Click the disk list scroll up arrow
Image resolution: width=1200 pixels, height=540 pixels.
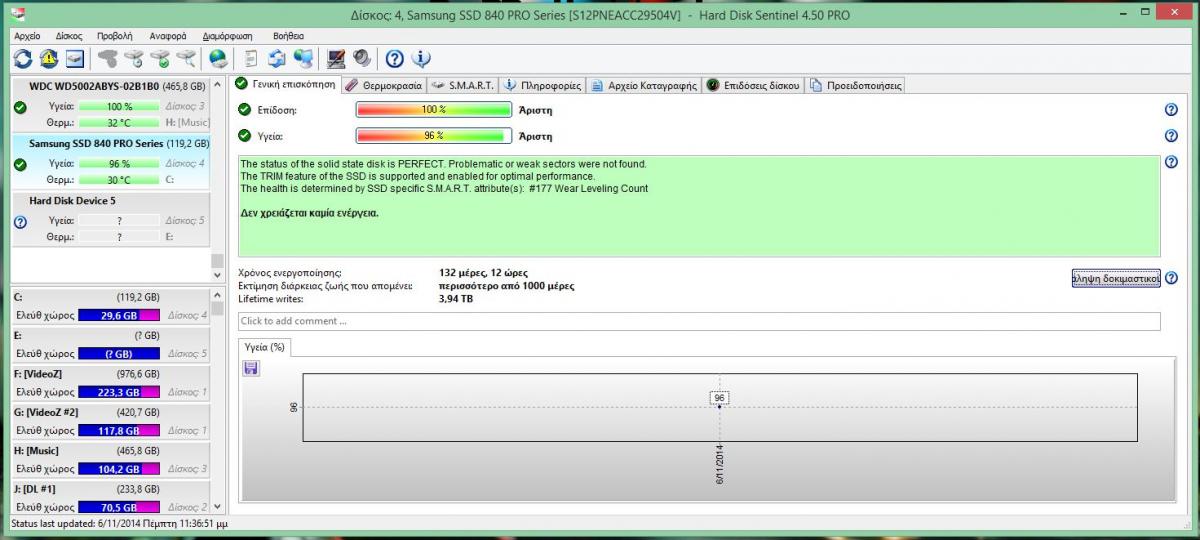217,85
